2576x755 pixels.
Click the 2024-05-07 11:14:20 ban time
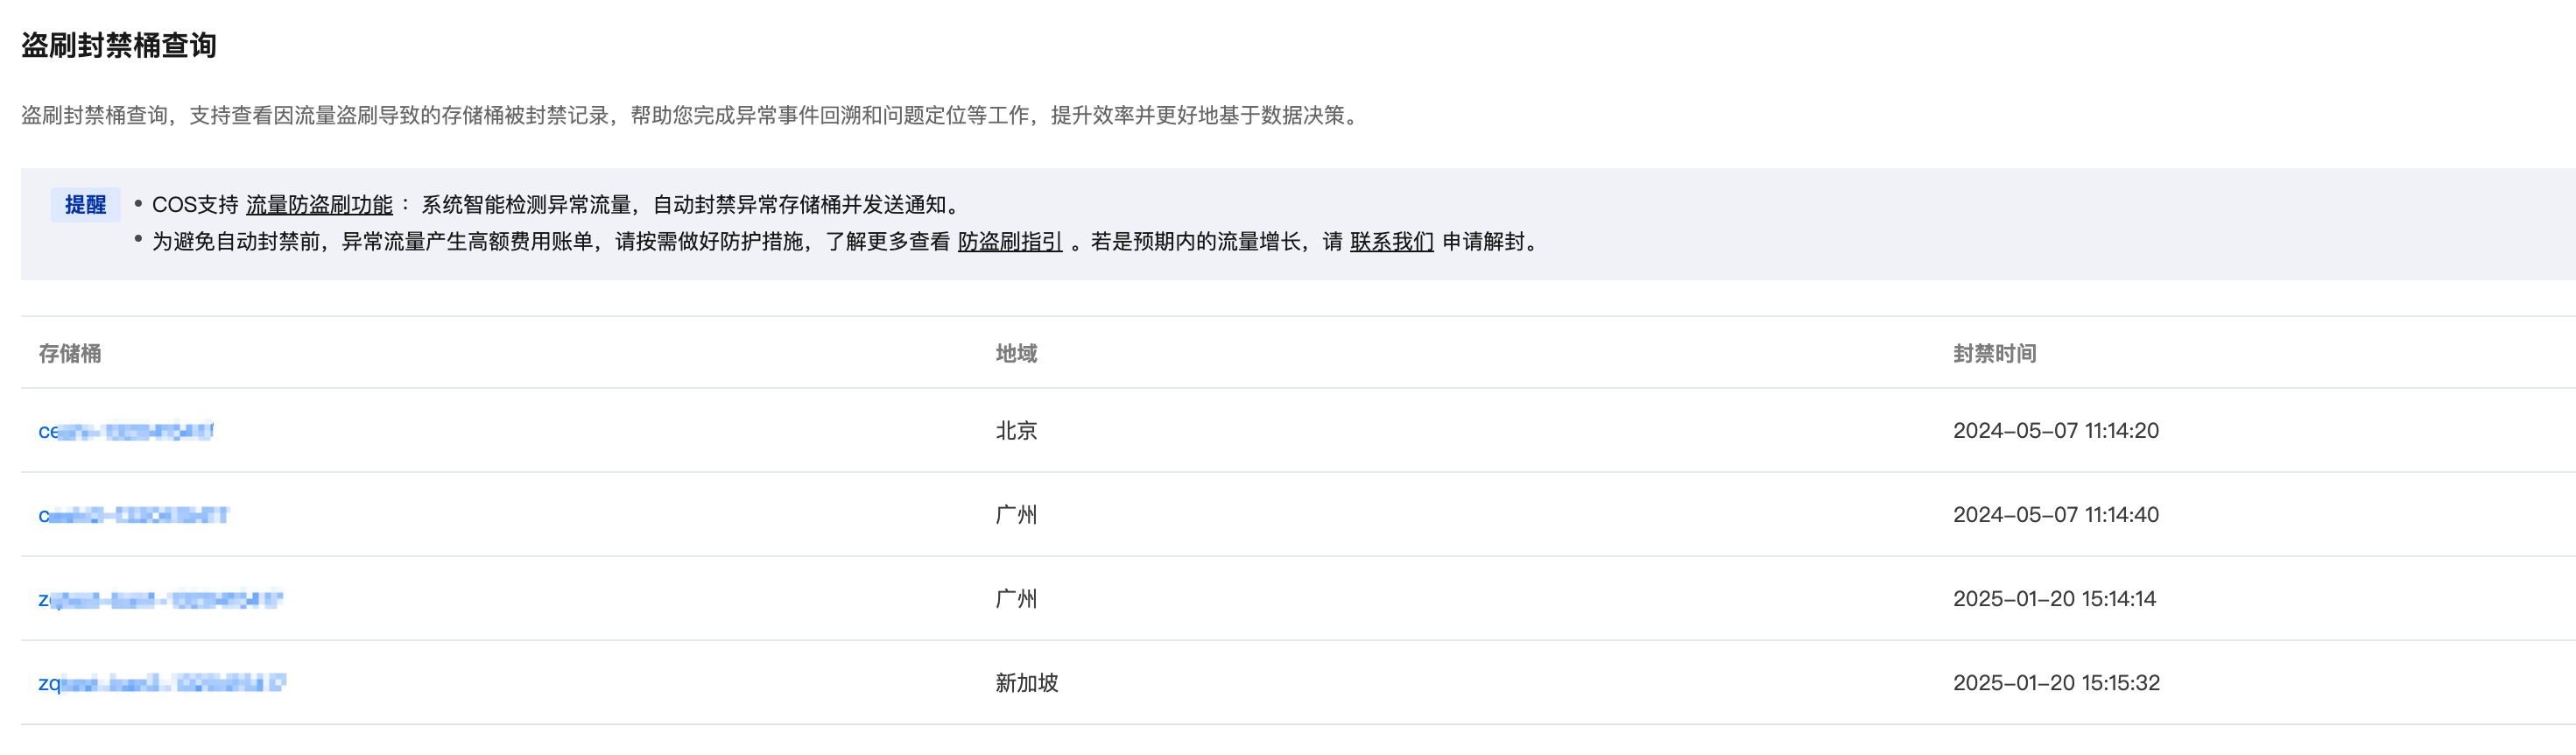(x=2055, y=431)
